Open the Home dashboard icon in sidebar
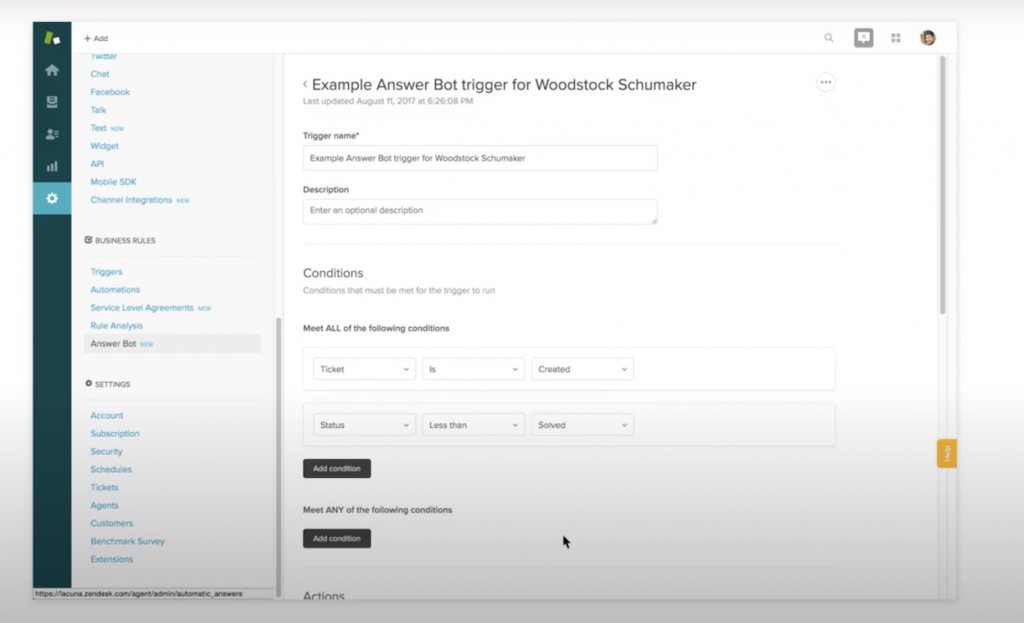Screen dimensions: 1024x623 [x=51, y=70]
